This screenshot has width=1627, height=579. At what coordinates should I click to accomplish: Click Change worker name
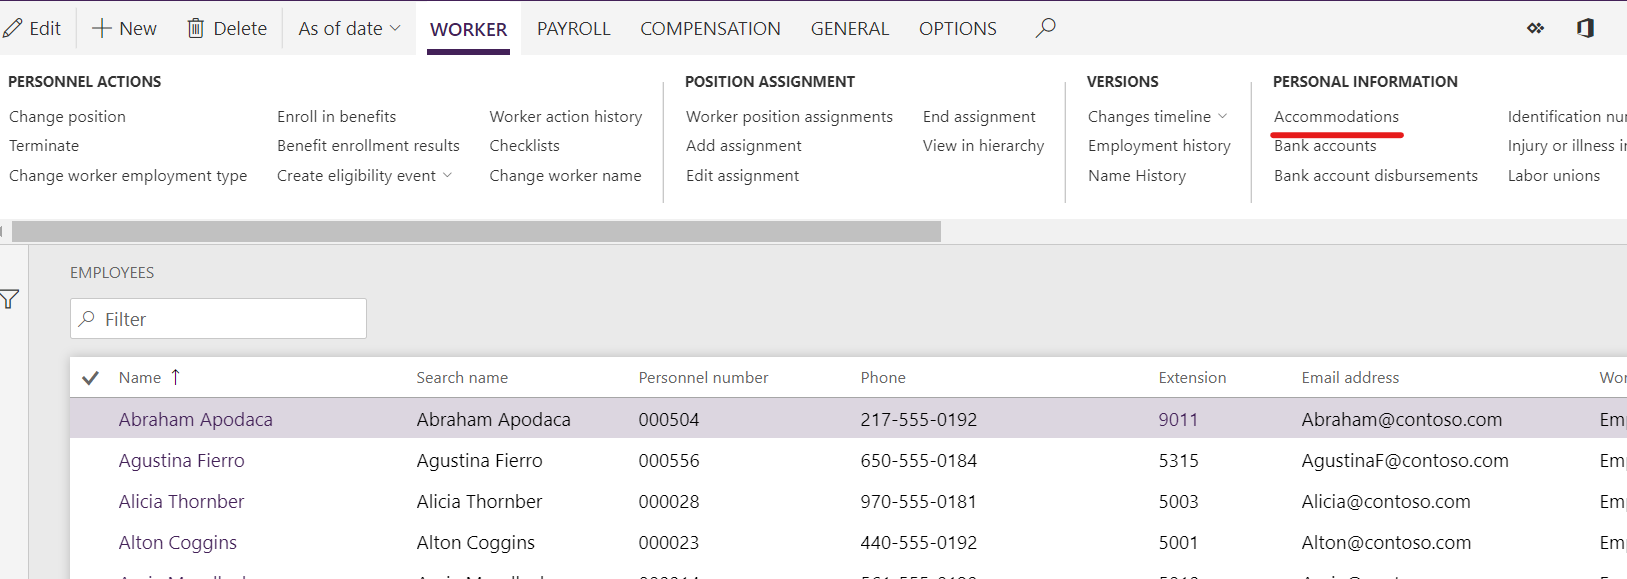565,175
